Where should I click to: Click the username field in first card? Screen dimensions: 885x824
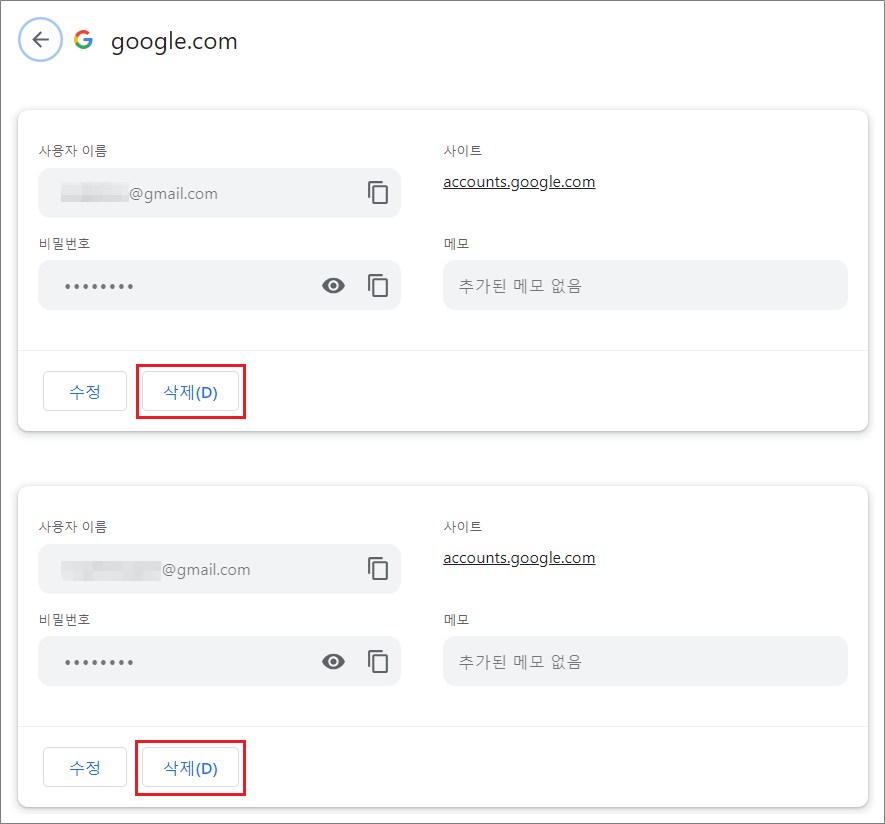[219, 193]
